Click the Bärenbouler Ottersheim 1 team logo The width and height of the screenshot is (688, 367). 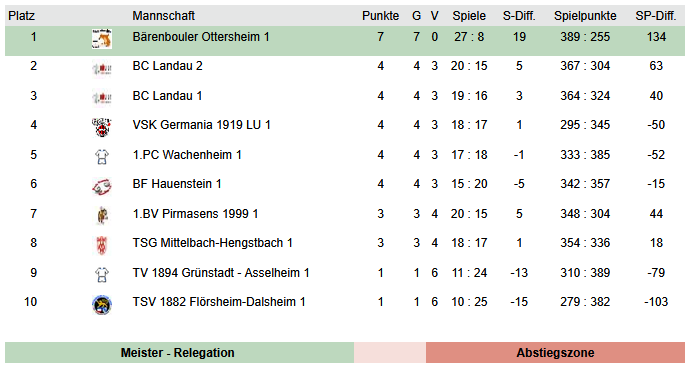(x=102, y=39)
